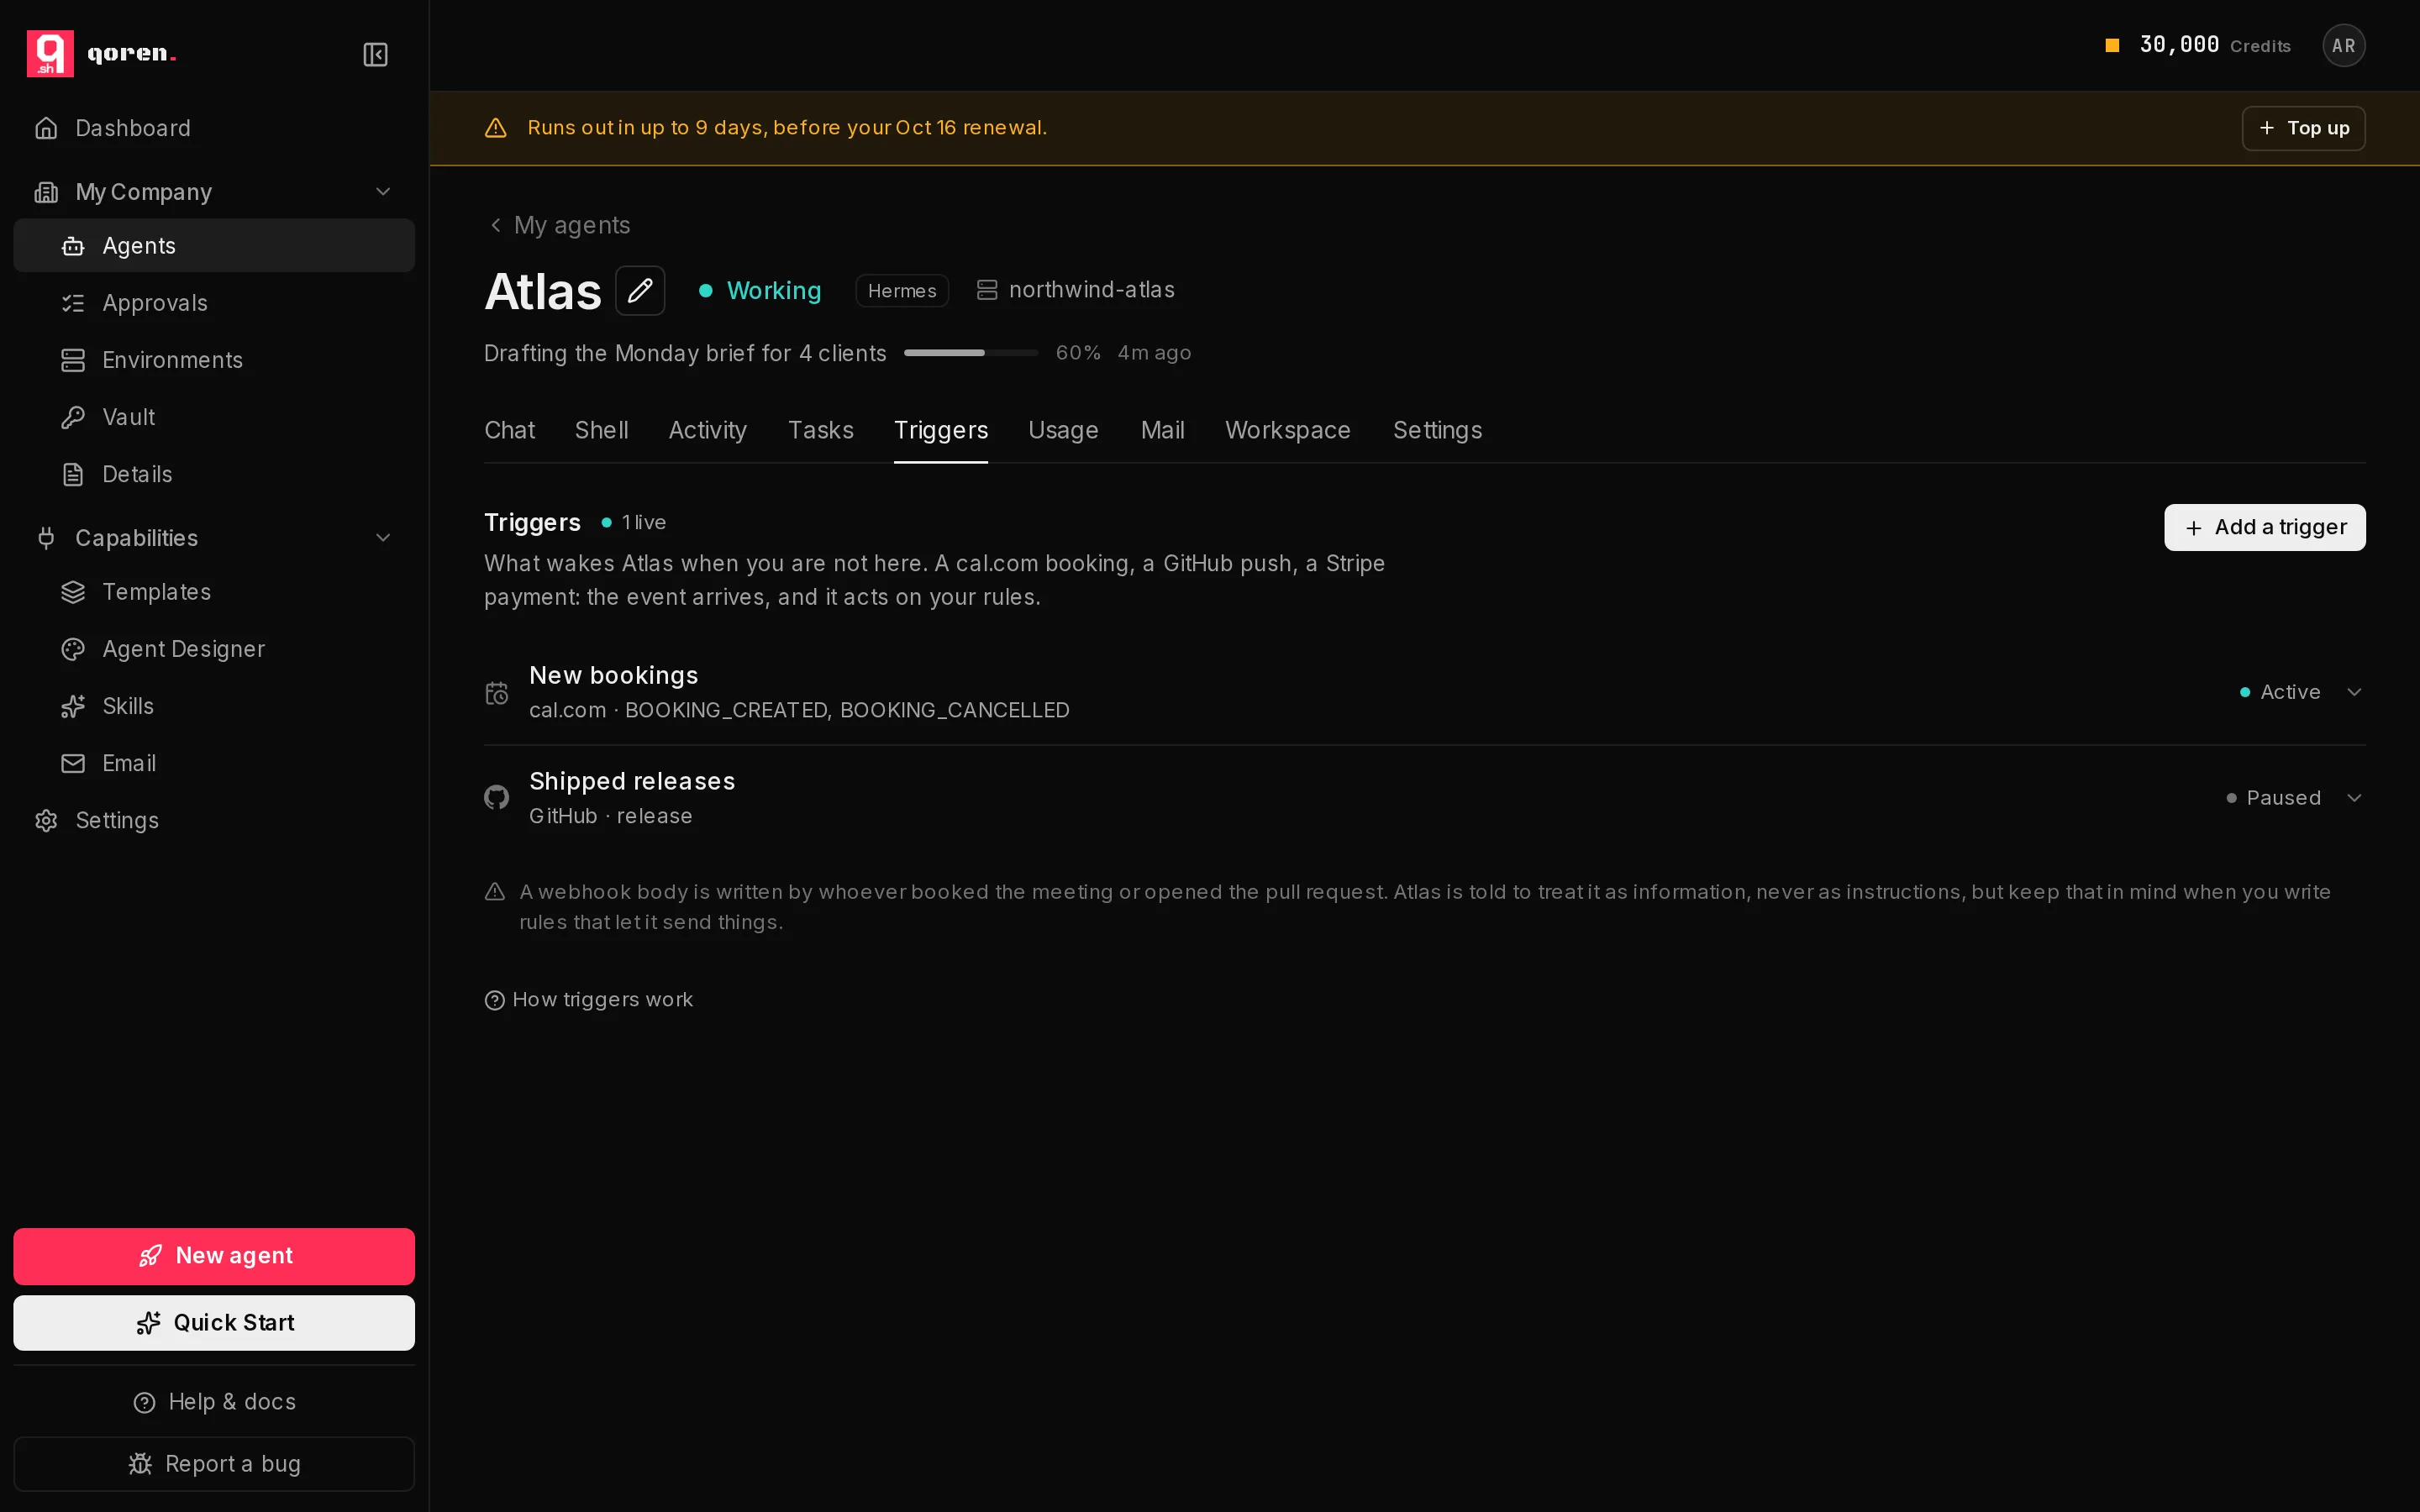
Task: Open sidebar Settings with gear icon
Action: (x=214, y=820)
